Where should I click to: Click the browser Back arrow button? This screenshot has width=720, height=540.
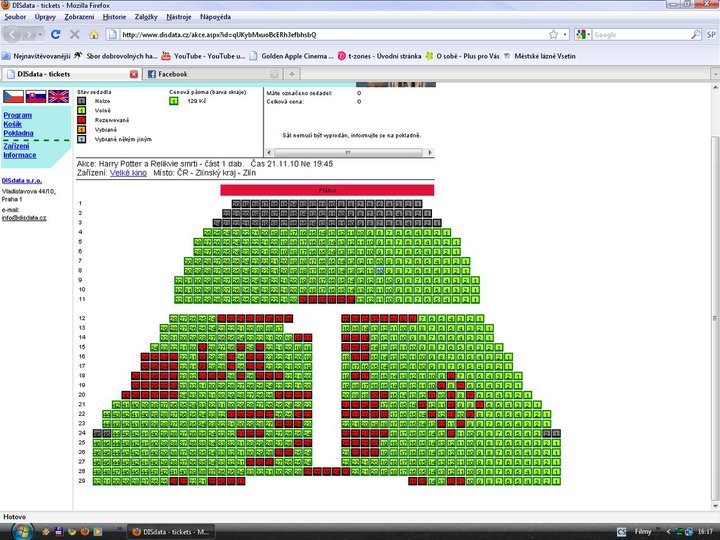point(12,34)
